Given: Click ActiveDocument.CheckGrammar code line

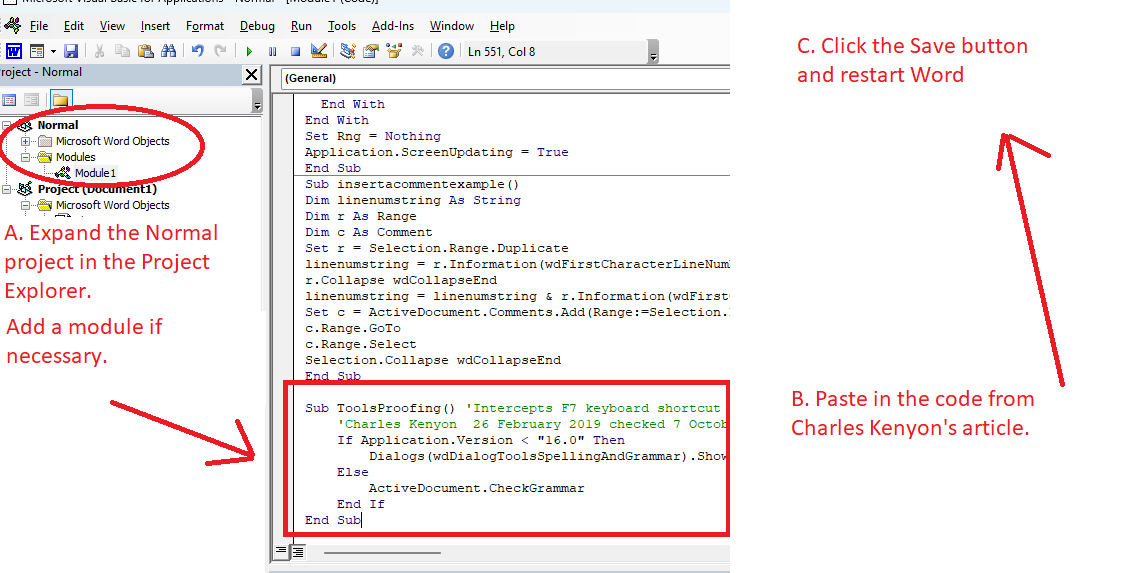Looking at the screenshot, I should point(476,488).
